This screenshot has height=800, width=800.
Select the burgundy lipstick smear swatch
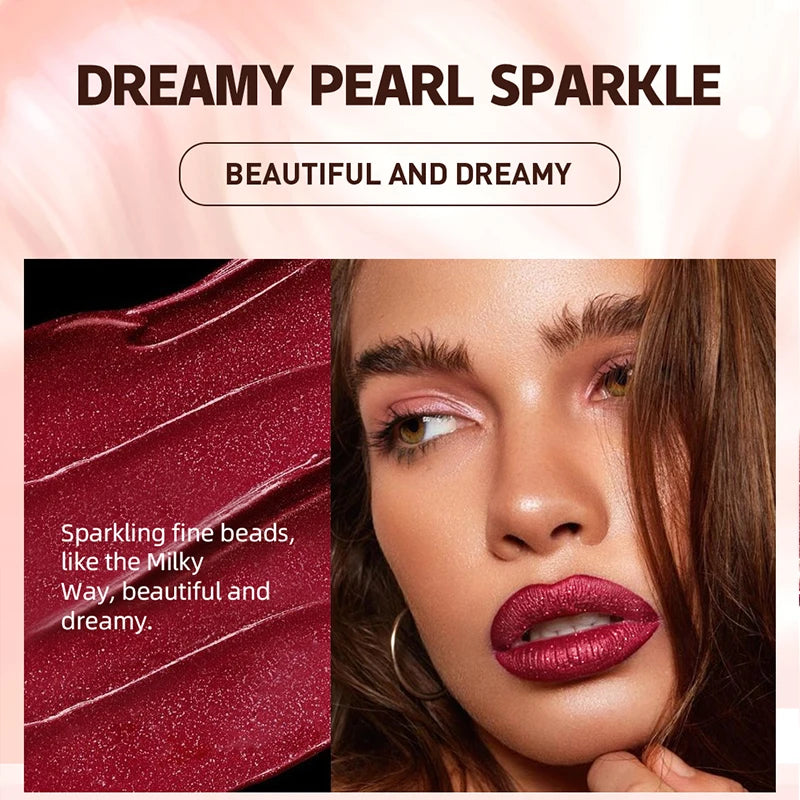tap(178, 525)
